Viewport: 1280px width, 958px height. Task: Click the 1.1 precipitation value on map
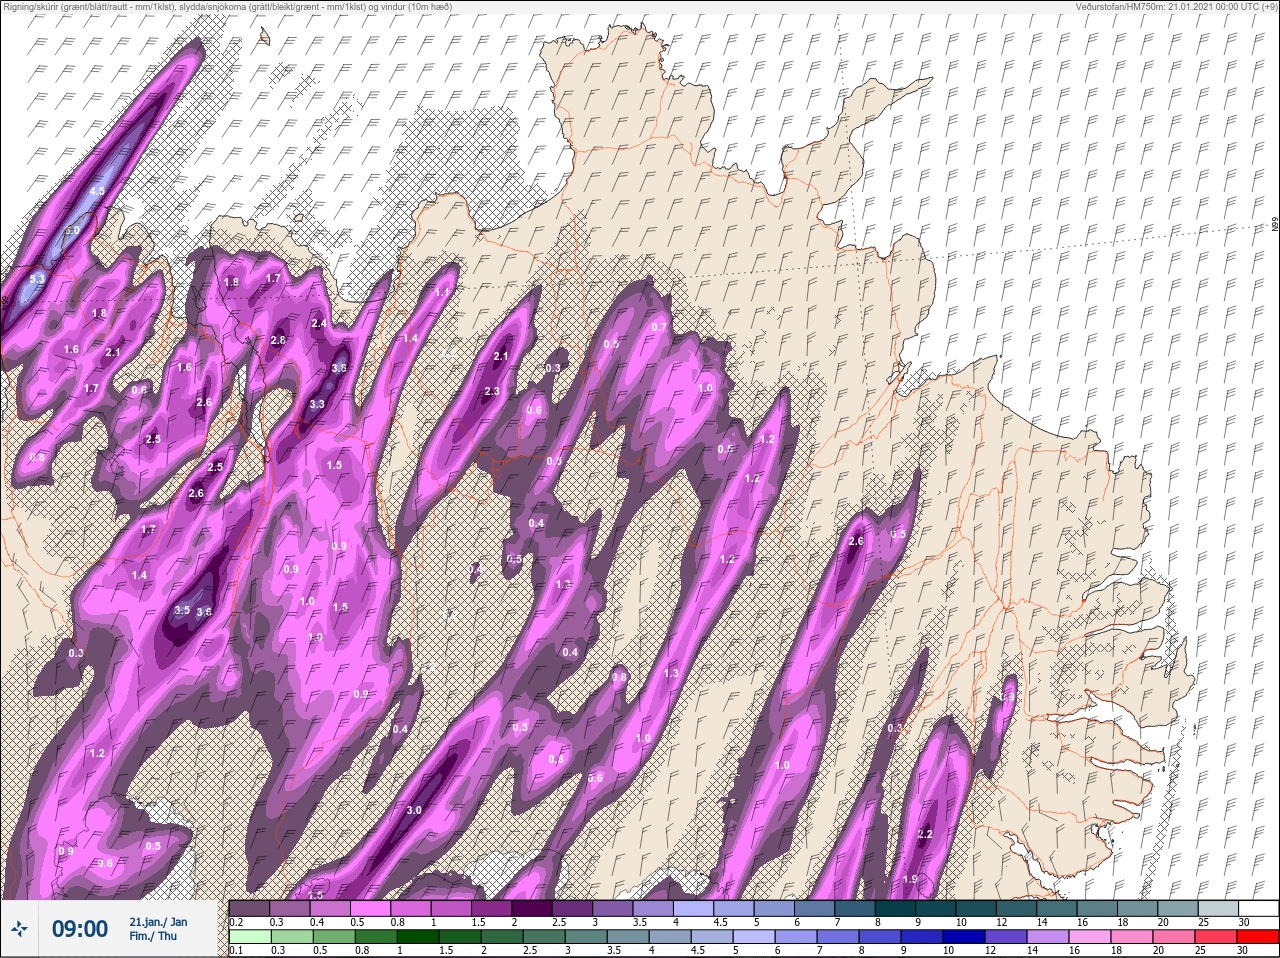pos(444,291)
